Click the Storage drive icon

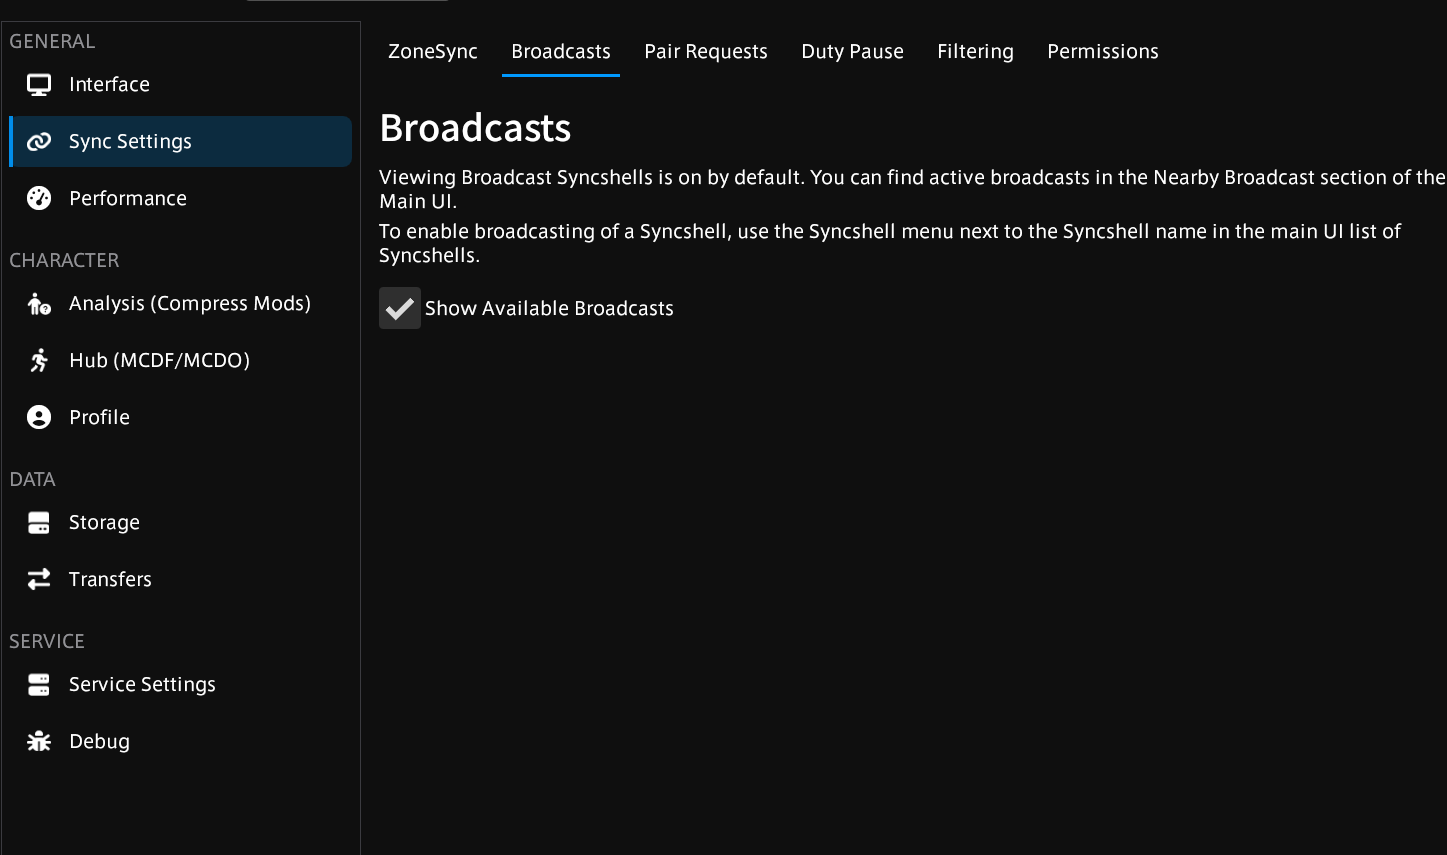tap(39, 523)
